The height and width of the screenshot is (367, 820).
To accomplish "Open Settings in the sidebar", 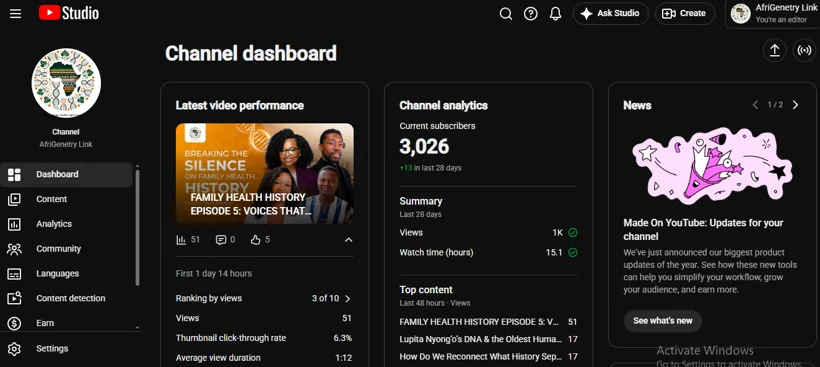I will (x=66, y=349).
